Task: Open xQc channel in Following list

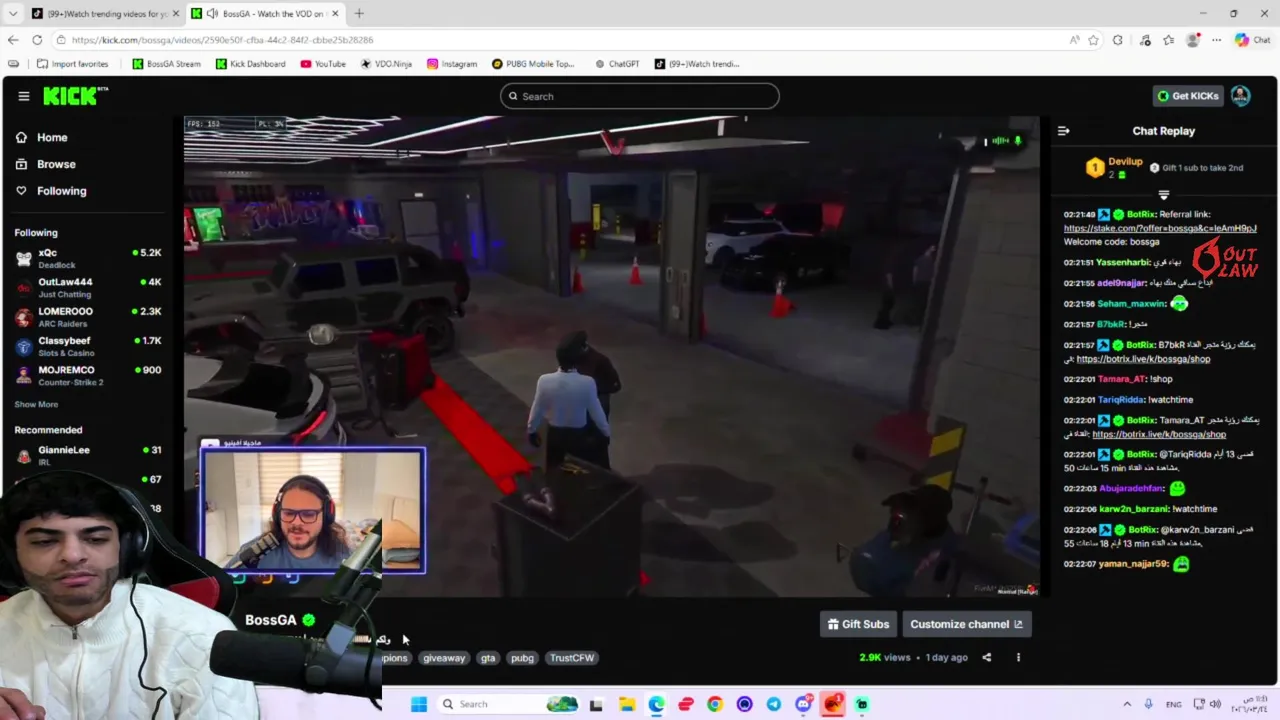Action: (88, 258)
